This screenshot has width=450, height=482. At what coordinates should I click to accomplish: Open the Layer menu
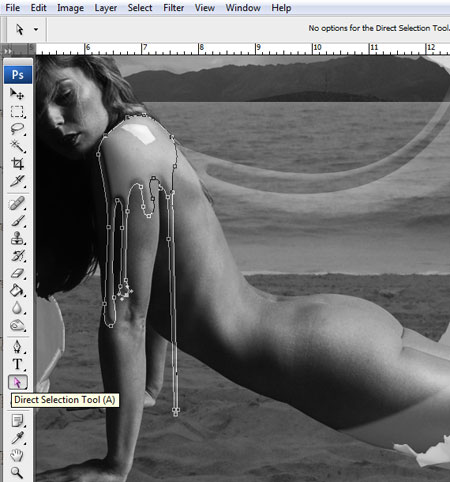[x=105, y=8]
